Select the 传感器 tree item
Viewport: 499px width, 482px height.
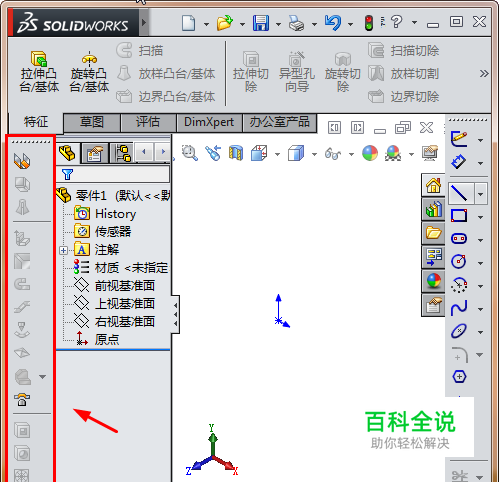point(103,232)
